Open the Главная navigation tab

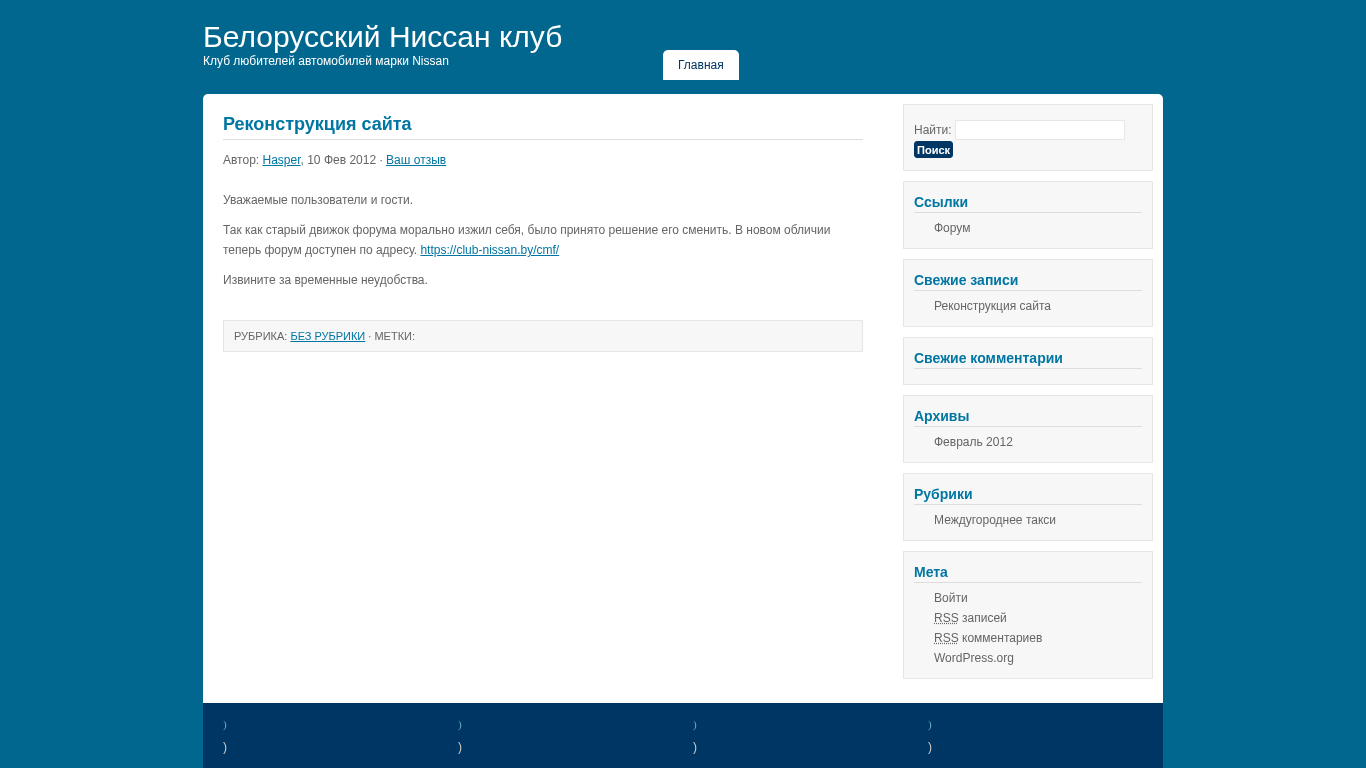701,65
